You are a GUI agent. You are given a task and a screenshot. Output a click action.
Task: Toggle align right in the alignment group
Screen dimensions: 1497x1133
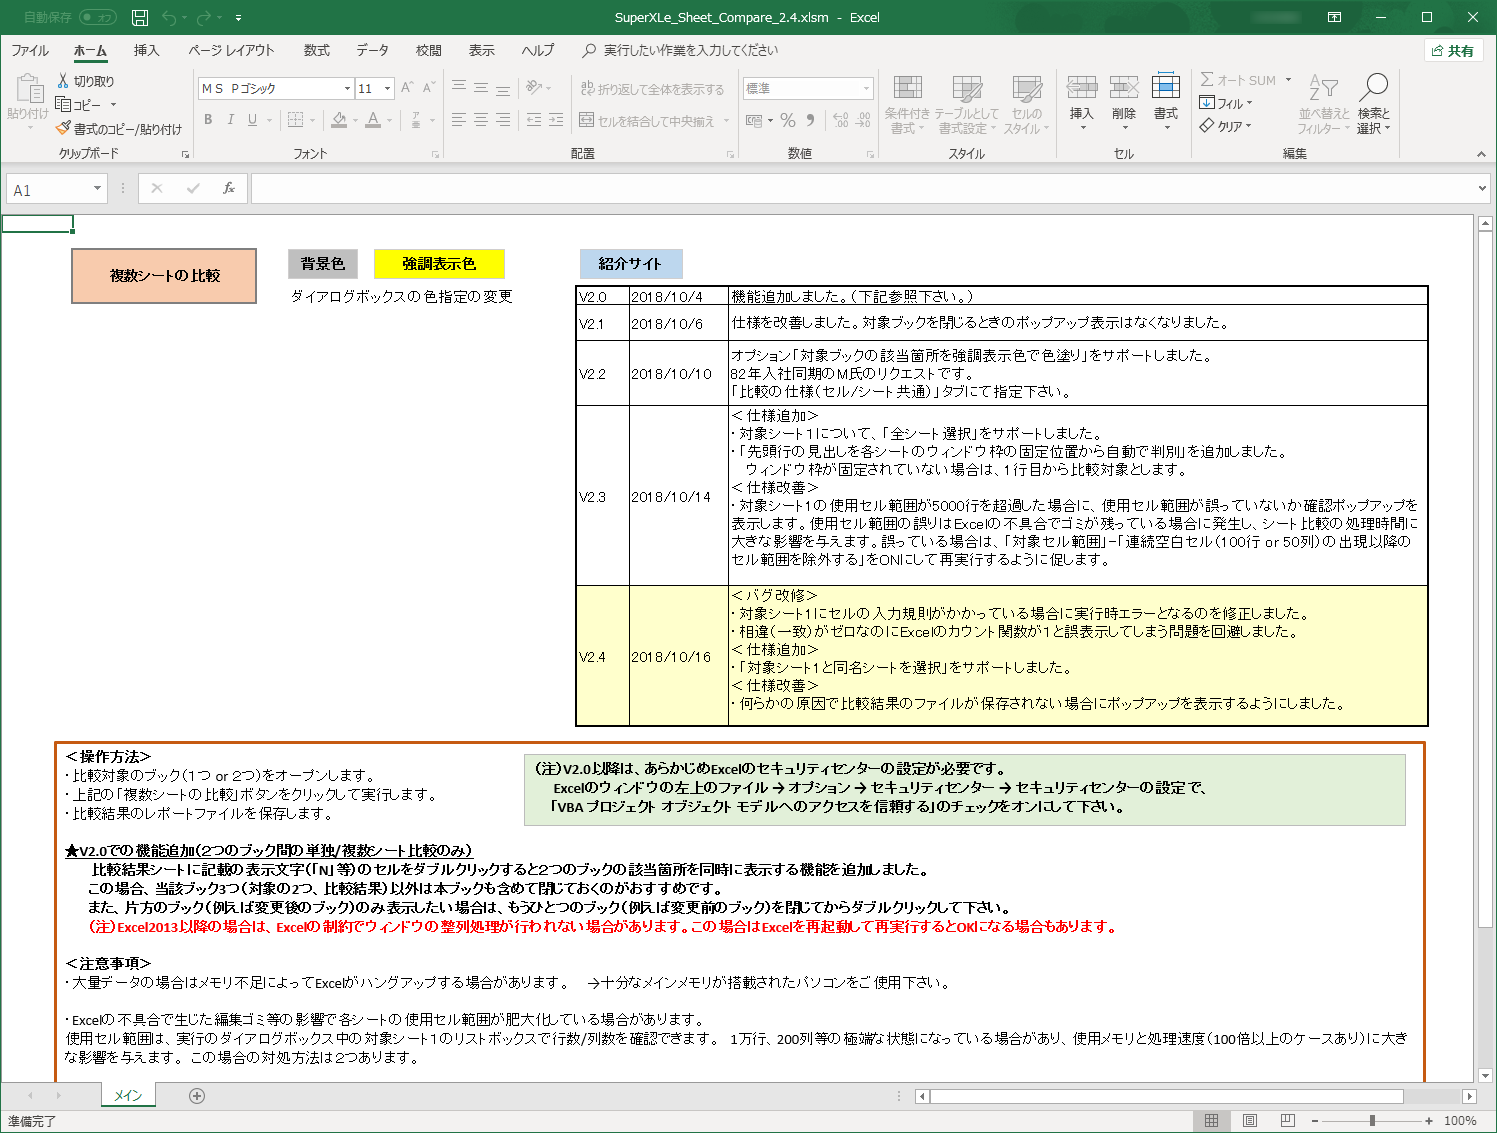[x=503, y=120]
